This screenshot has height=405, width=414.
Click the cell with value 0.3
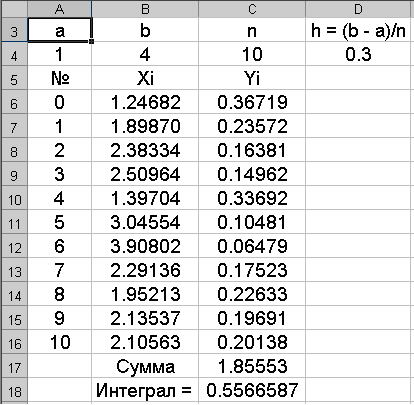358,54
